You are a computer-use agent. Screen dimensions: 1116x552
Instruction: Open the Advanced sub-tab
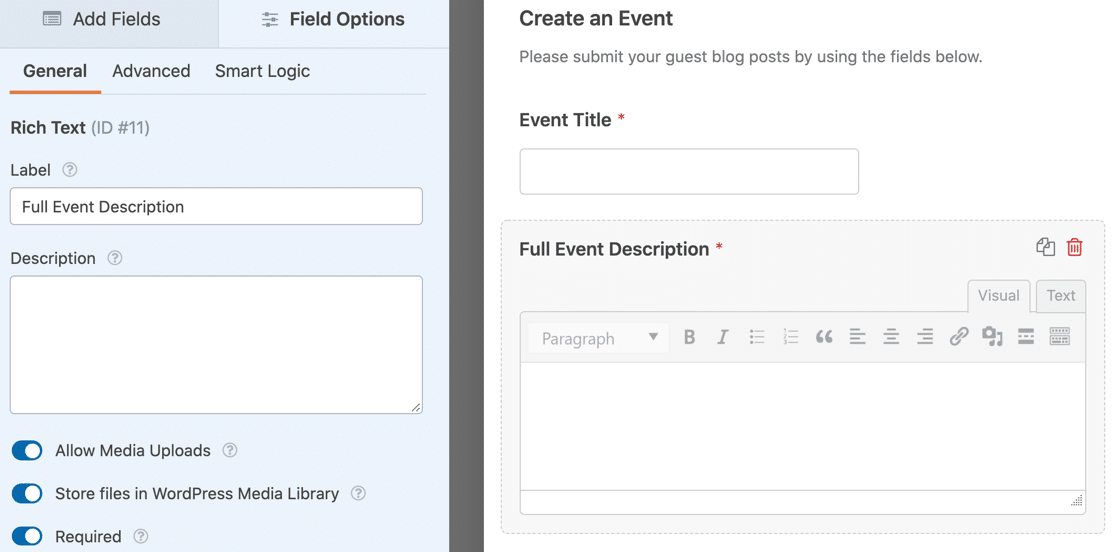click(151, 71)
